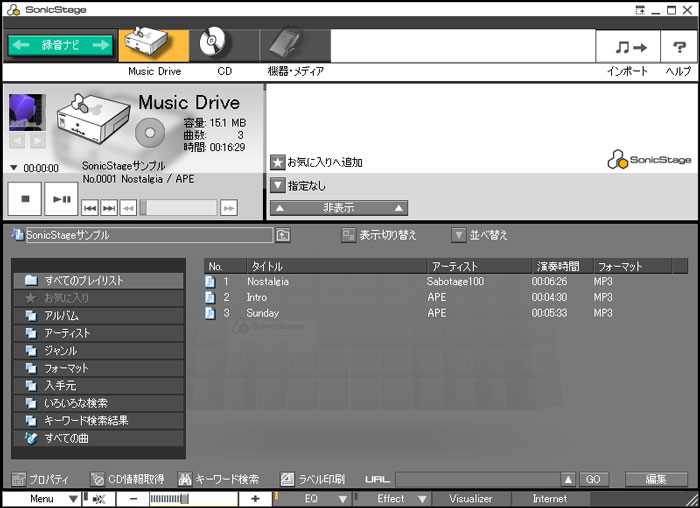Click the CD情報取得 icon

point(97,479)
